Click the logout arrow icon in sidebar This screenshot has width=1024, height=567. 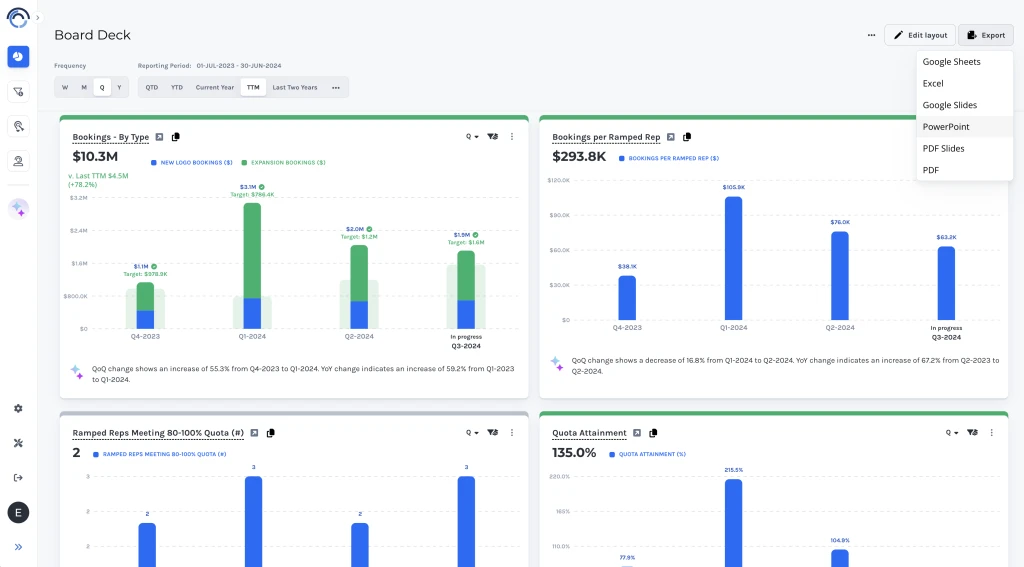(x=18, y=477)
